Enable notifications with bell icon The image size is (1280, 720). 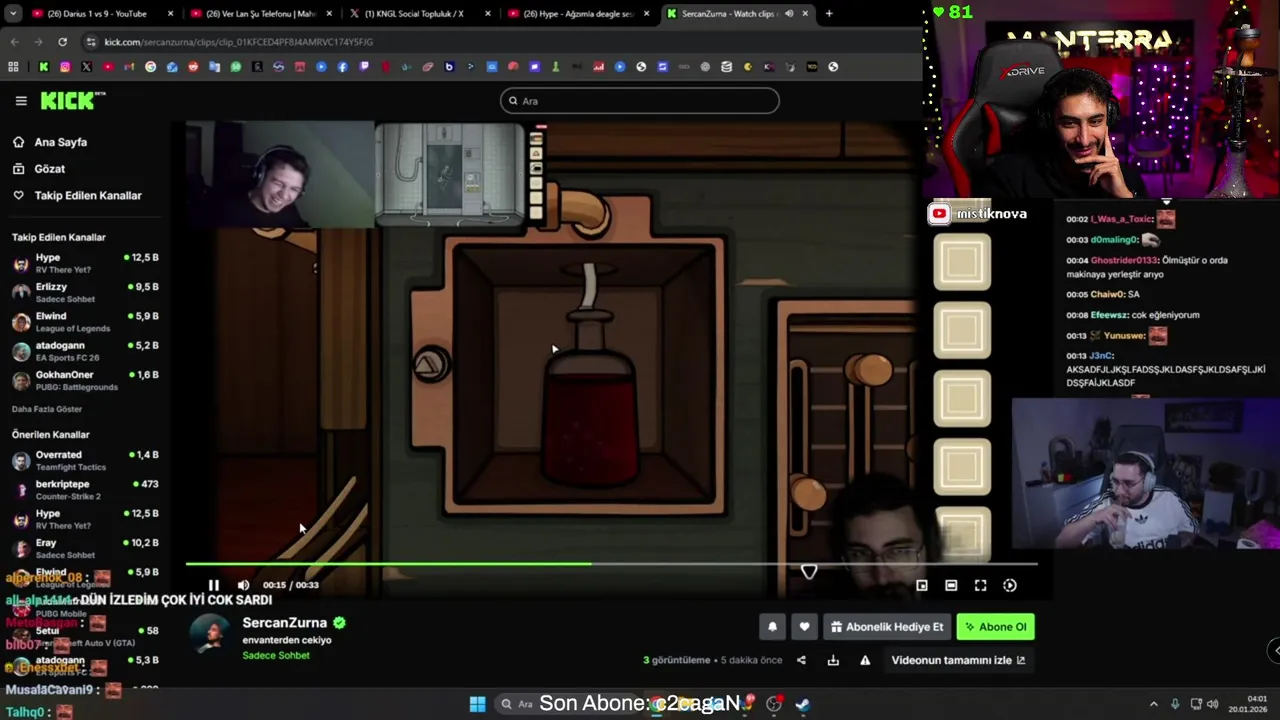(x=772, y=627)
